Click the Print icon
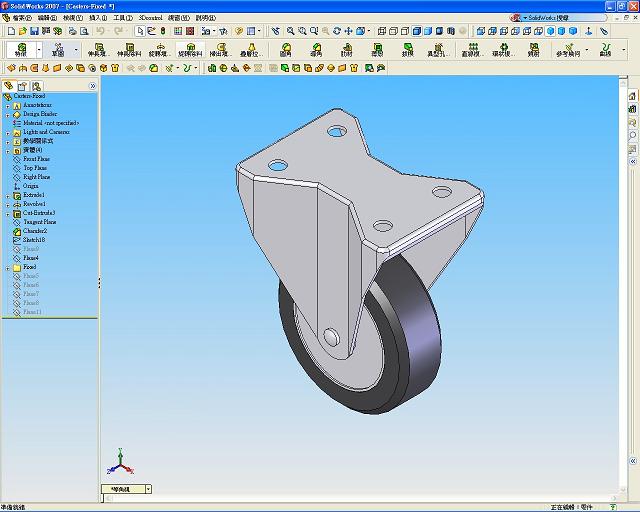The width and height of the screenshot is (640, 512). 73,31
